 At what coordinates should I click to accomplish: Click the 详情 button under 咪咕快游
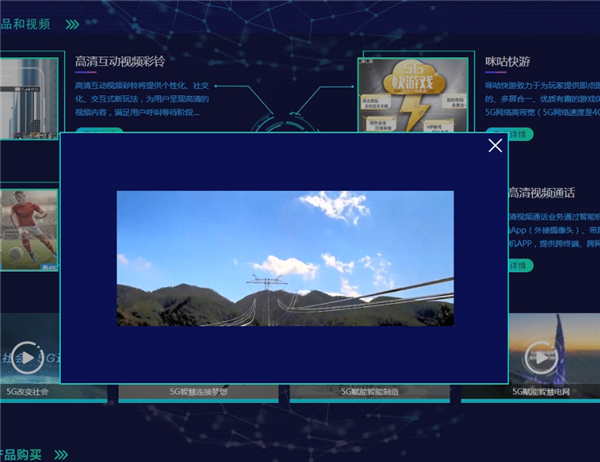point(521,134)
